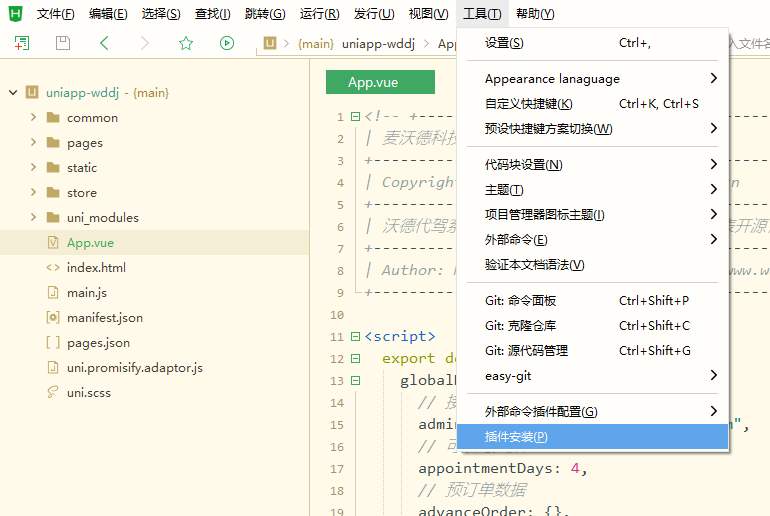Open 代码块设置(N) submenu

(593, 164)
